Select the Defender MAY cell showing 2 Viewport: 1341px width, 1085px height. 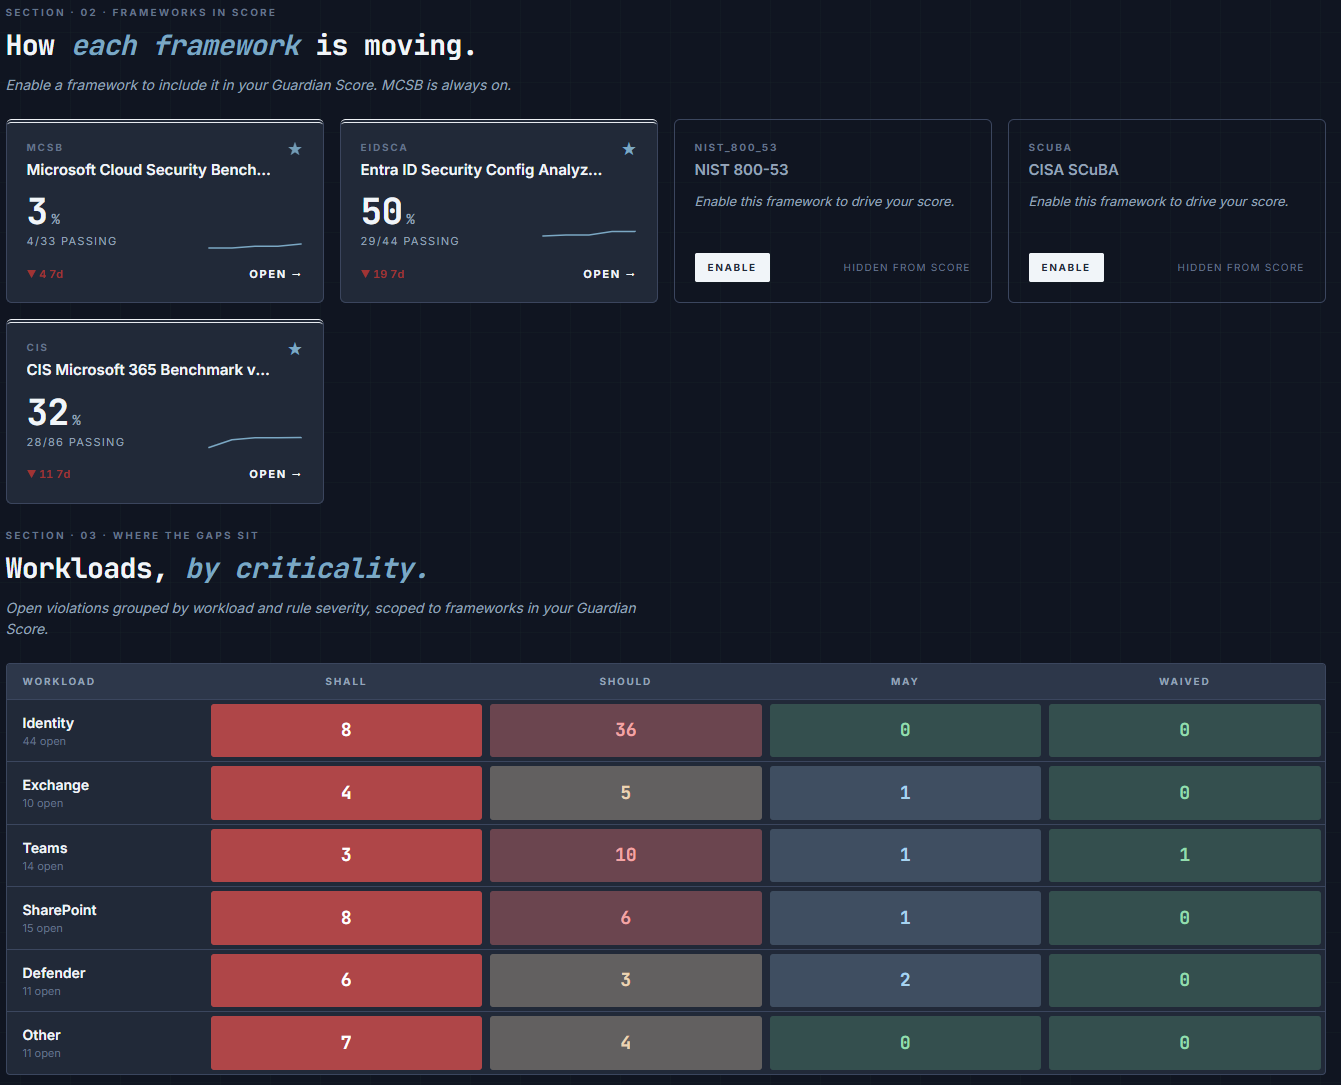click(x=905, y=980)
